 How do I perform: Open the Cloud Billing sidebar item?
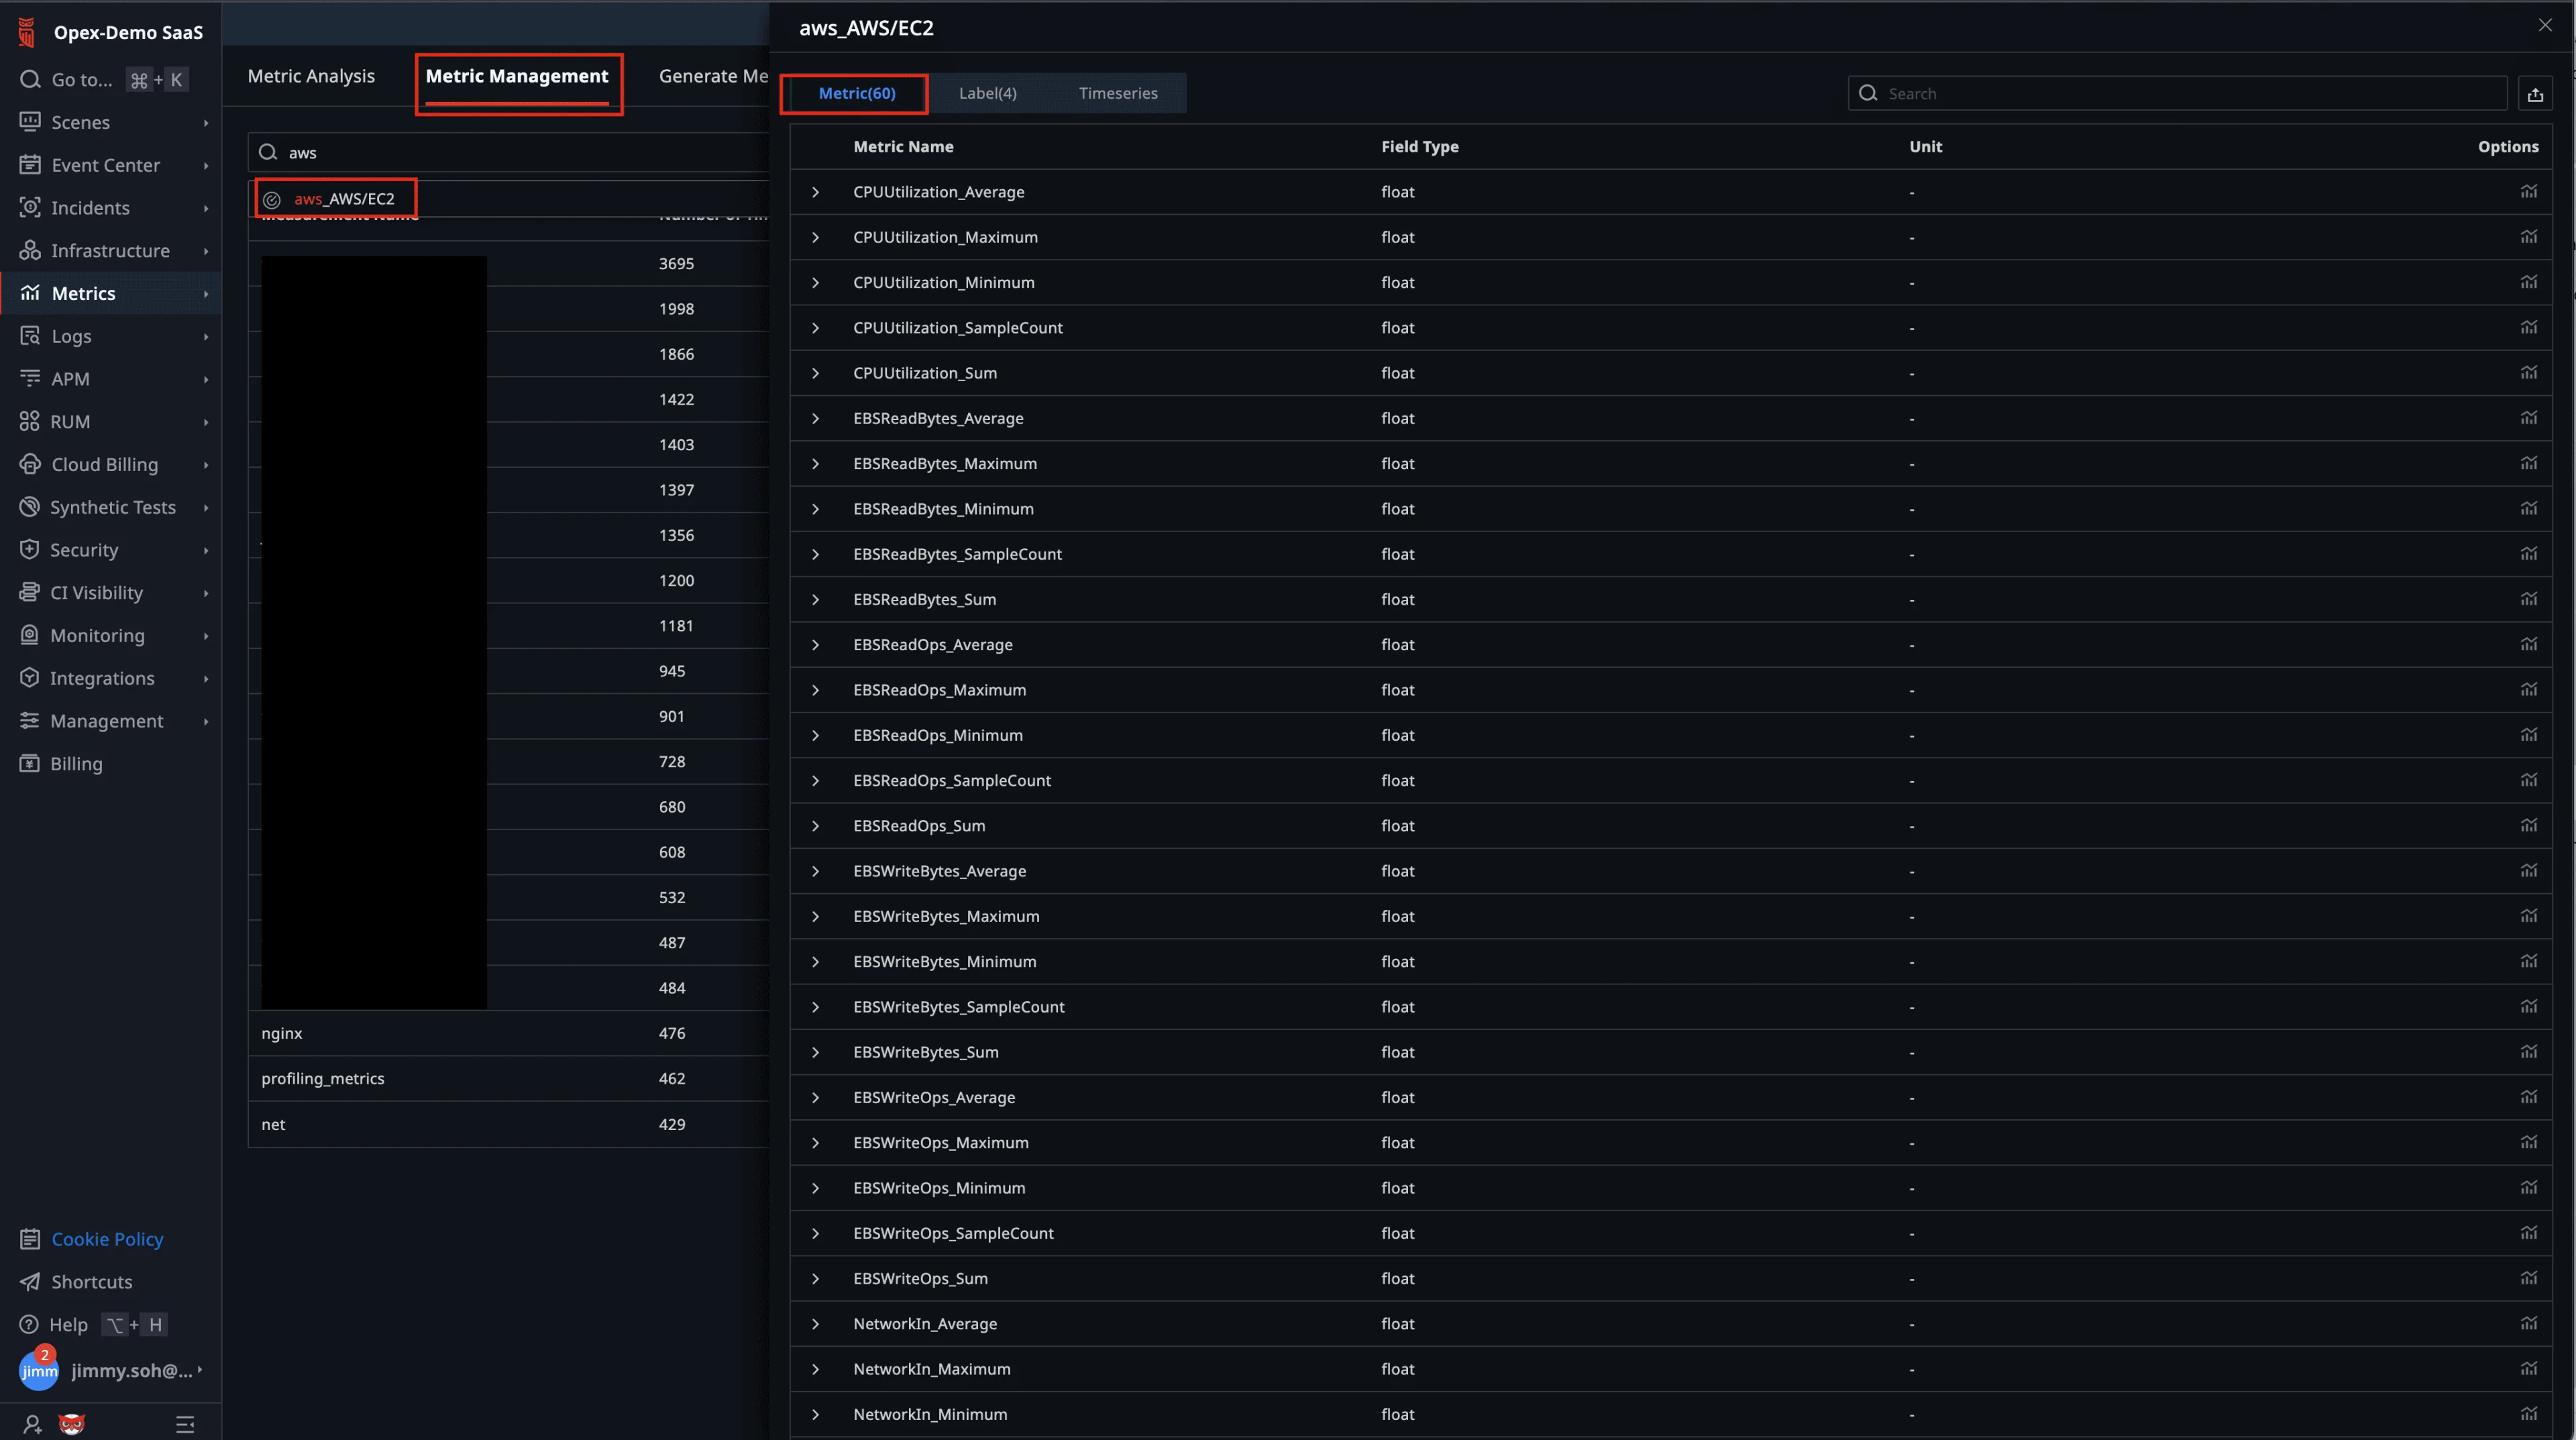(104, 464)
